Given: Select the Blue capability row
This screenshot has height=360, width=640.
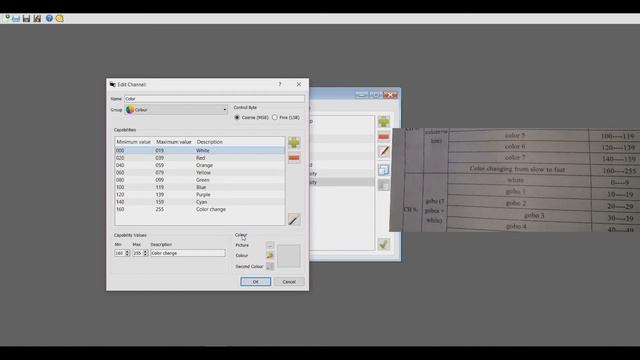Looking at the screenshot, I should click(200, 187).
